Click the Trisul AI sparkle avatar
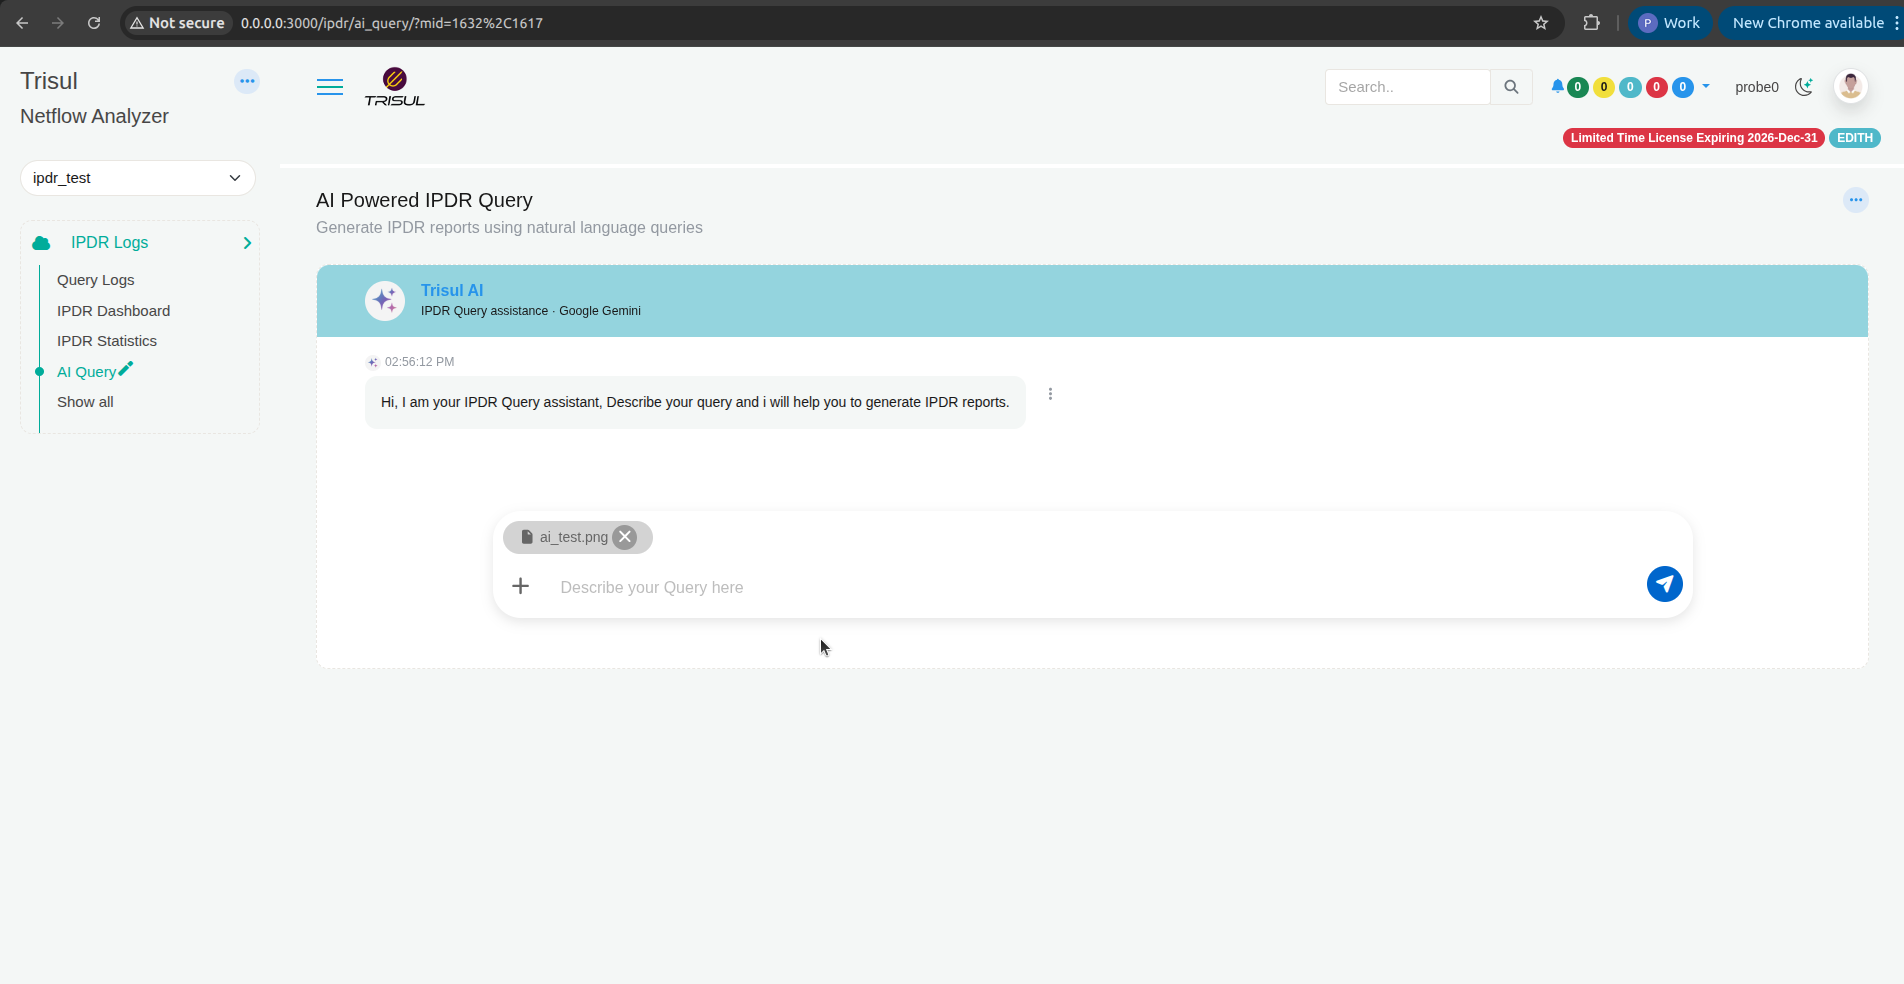Screen dimensions: 1904x984 (385, 300)
